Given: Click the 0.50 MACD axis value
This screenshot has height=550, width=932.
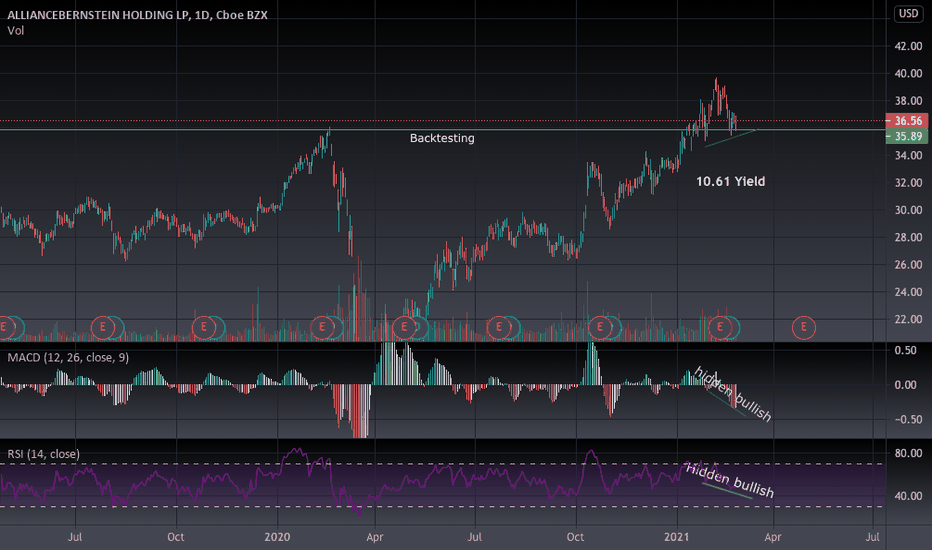Looking at the screenshot, I should tap(905, 350).
